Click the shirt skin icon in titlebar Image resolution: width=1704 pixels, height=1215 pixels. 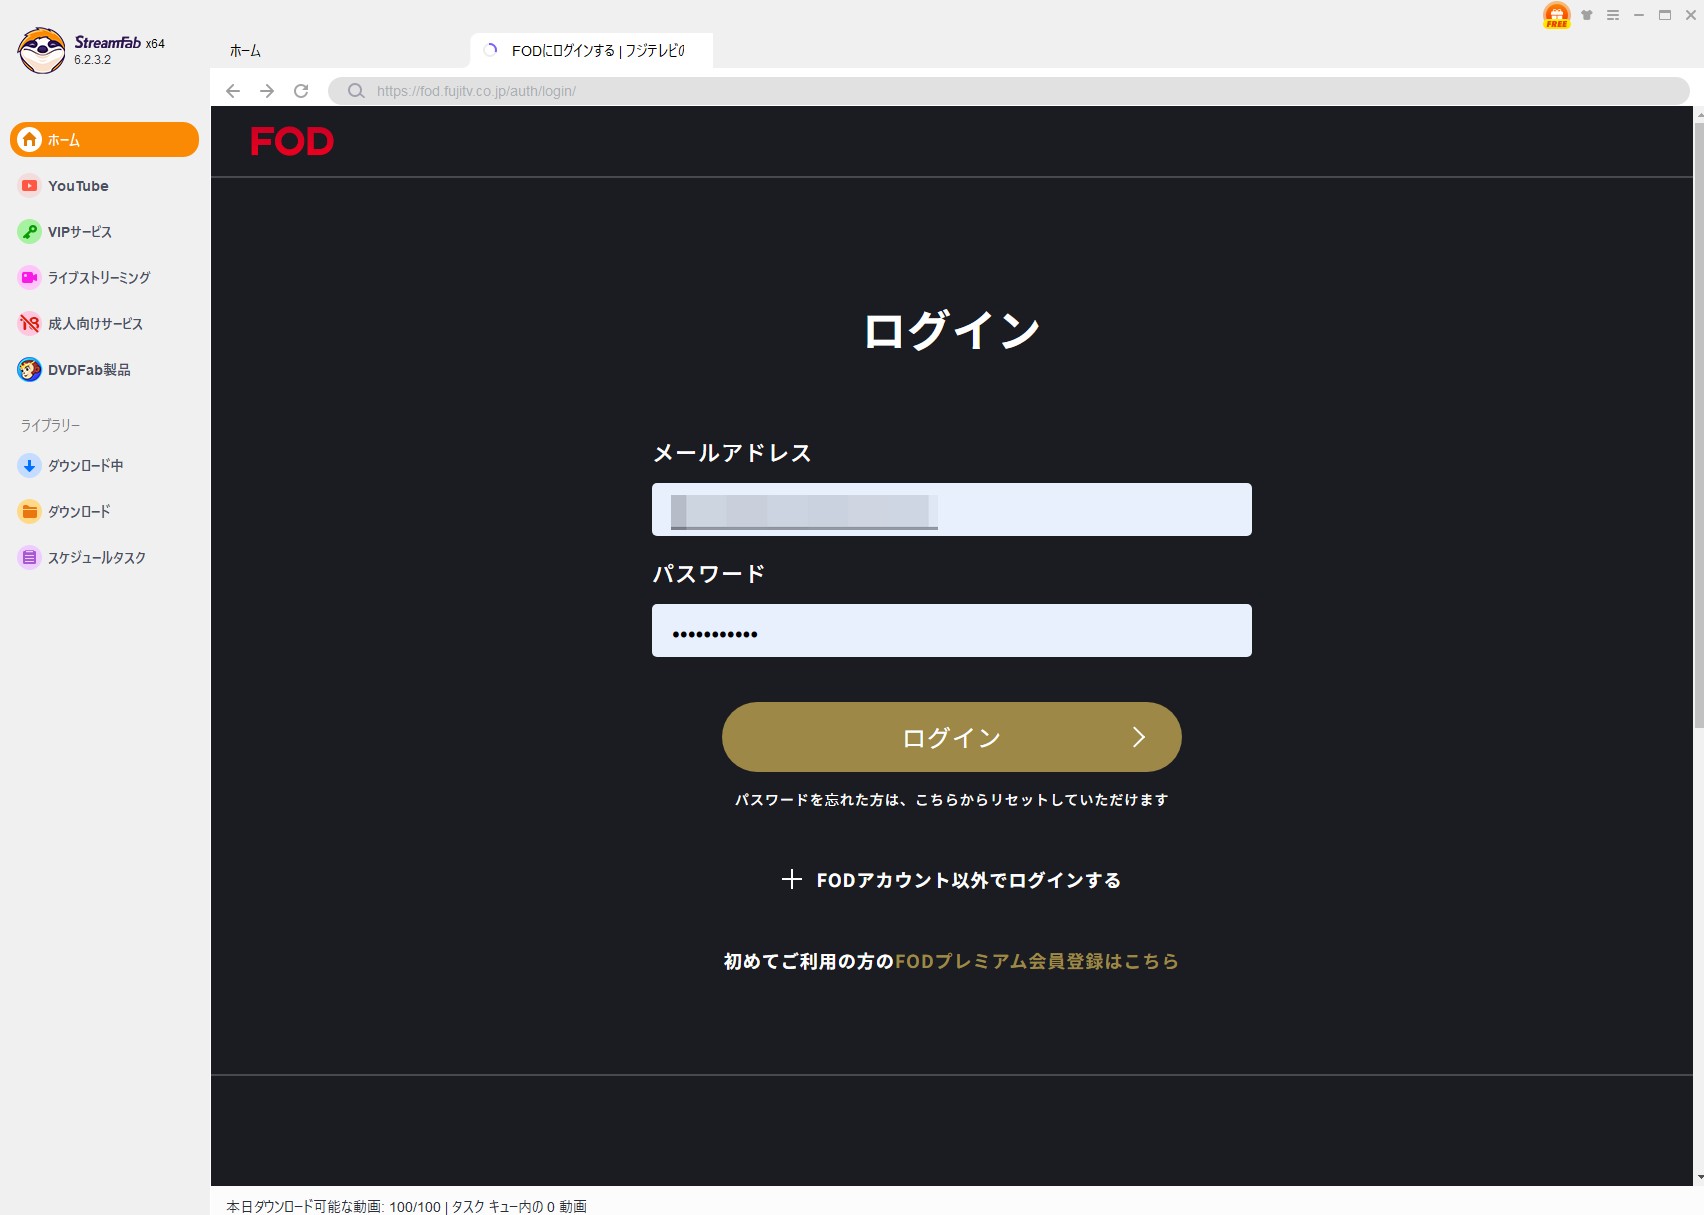click(1587, 15)
